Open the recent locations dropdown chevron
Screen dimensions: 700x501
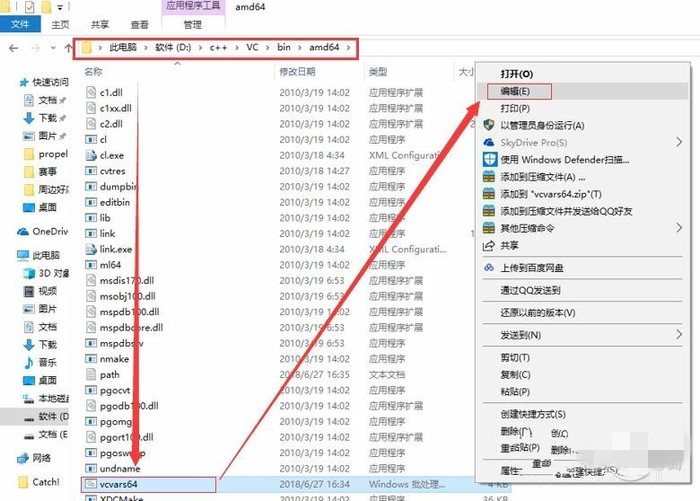tap(53, 48)
